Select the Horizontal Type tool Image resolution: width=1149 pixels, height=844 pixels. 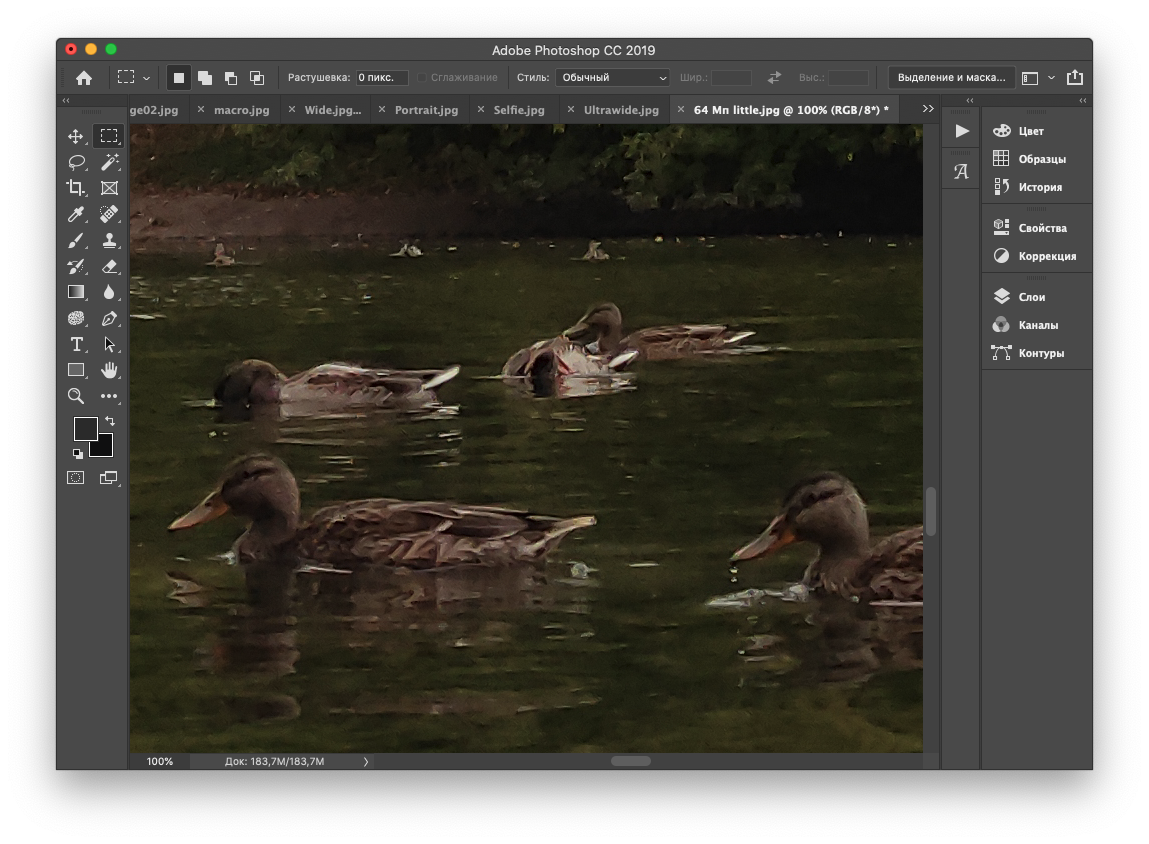click(76, 344)
